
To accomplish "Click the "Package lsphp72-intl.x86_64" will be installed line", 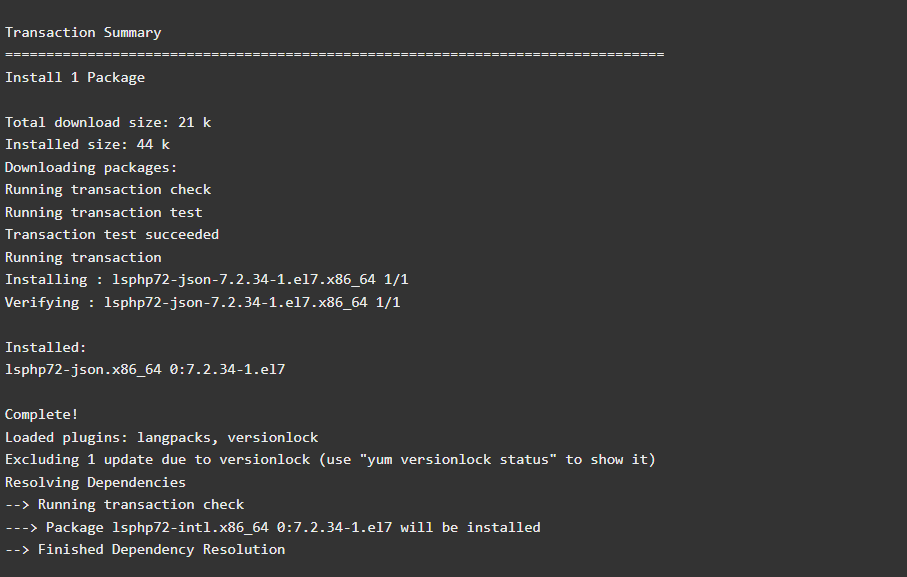I will 273,527.
